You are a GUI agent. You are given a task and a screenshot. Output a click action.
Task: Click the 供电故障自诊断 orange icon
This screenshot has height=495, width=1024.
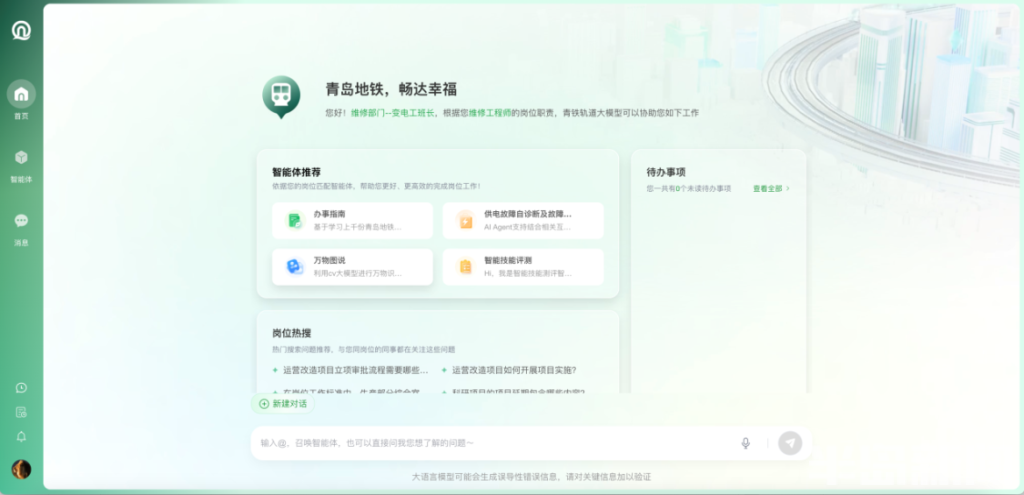[x=466, y=220]
